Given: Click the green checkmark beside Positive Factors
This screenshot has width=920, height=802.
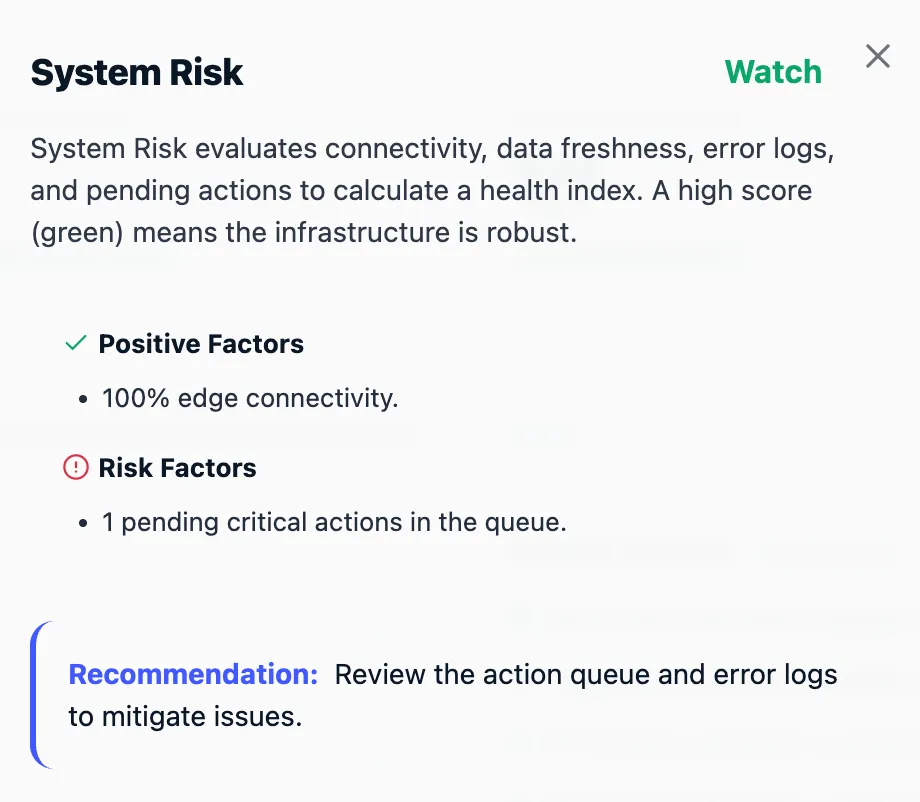Looking at the screenshot, I should click(75, 343).
